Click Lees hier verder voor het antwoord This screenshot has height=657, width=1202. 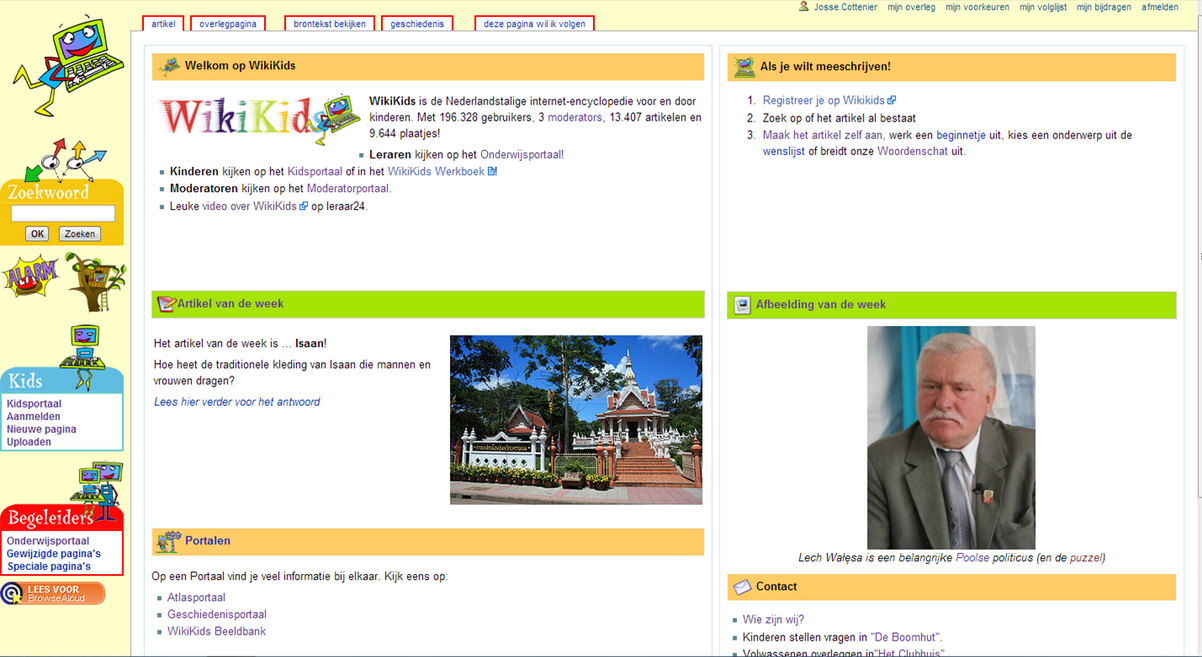point(237,402)
